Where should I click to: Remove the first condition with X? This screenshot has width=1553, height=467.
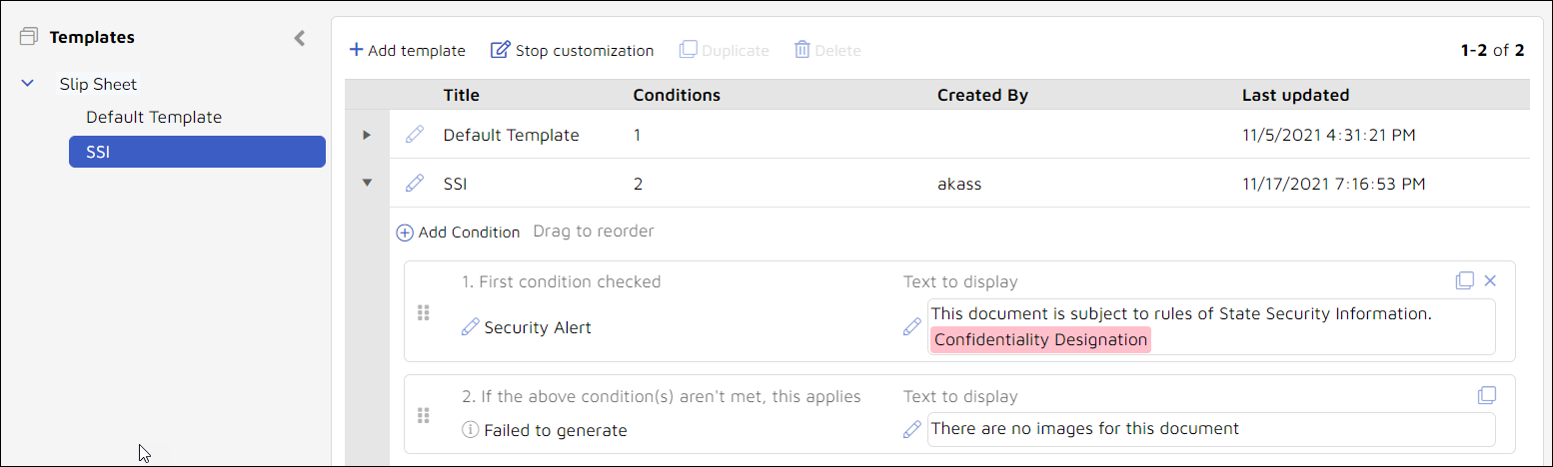[x=1489, y=281]
